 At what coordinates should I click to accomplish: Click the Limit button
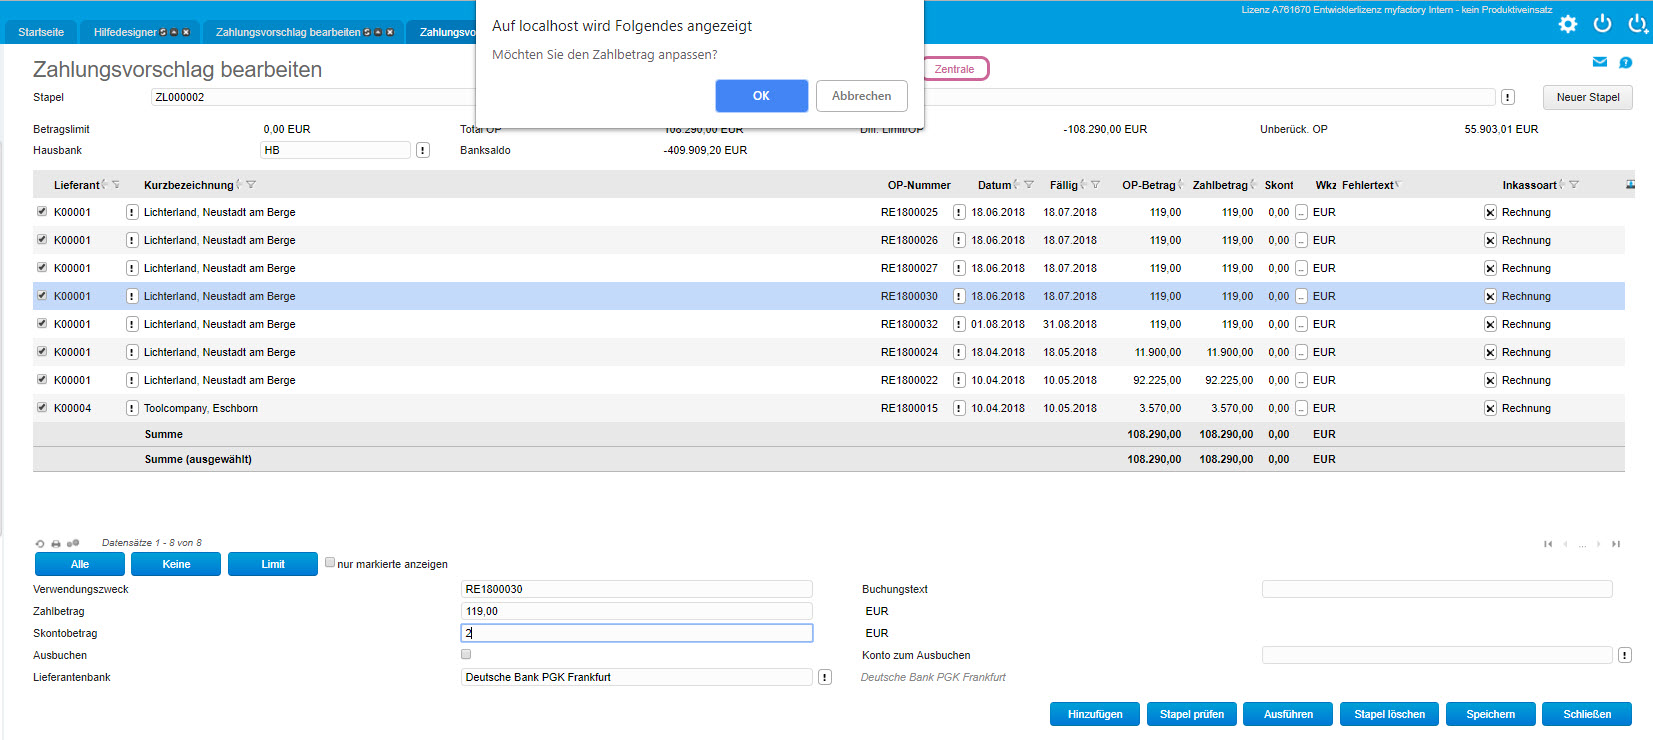(273, 564)
